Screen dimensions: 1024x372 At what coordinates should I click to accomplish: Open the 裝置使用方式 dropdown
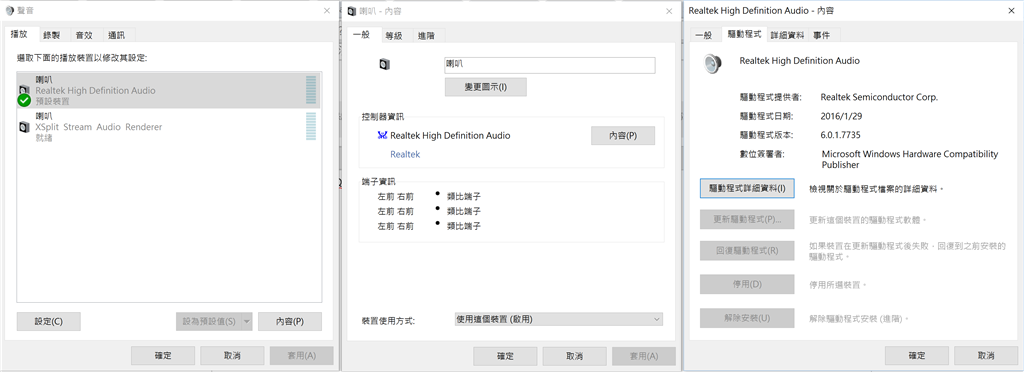coord(558,319)
